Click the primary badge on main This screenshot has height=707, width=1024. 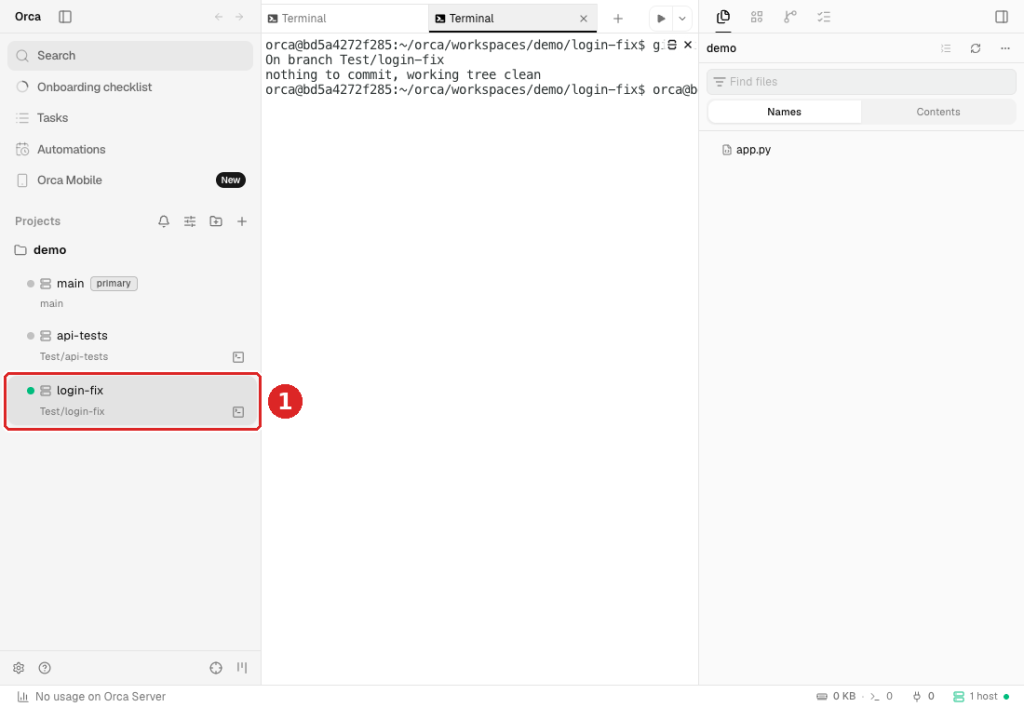(114, 283)
